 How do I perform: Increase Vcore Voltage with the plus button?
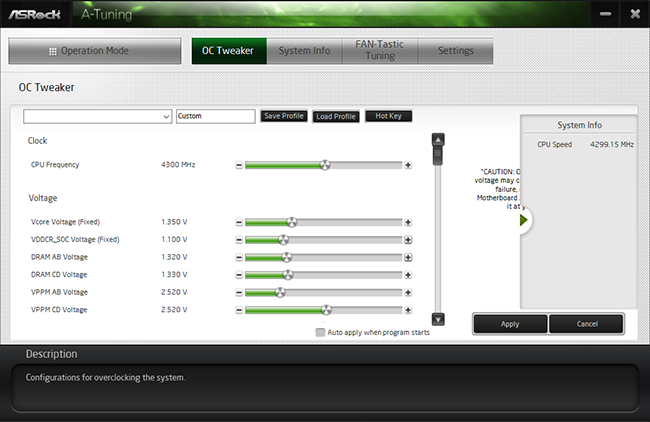(408, 223)
